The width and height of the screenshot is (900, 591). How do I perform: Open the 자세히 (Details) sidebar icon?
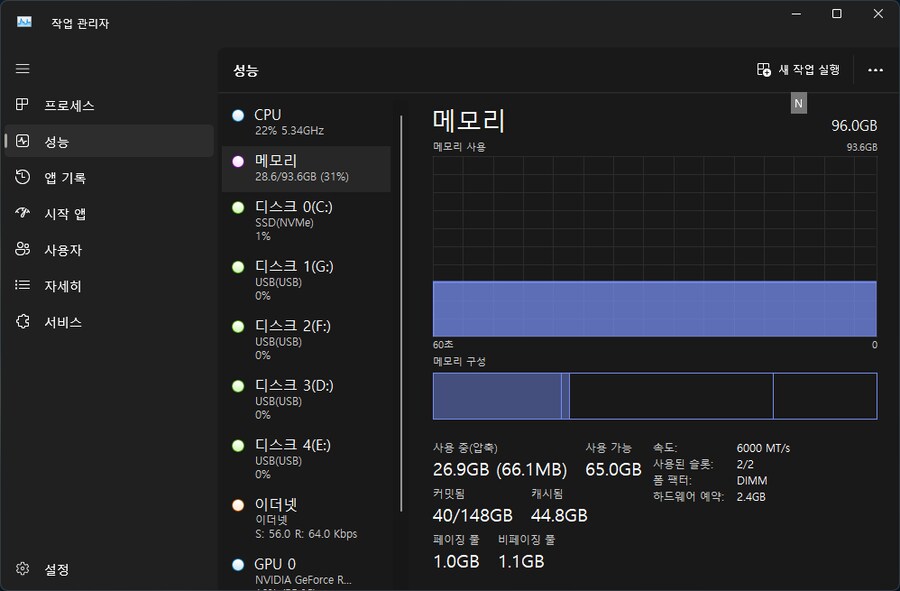[23, 286]
